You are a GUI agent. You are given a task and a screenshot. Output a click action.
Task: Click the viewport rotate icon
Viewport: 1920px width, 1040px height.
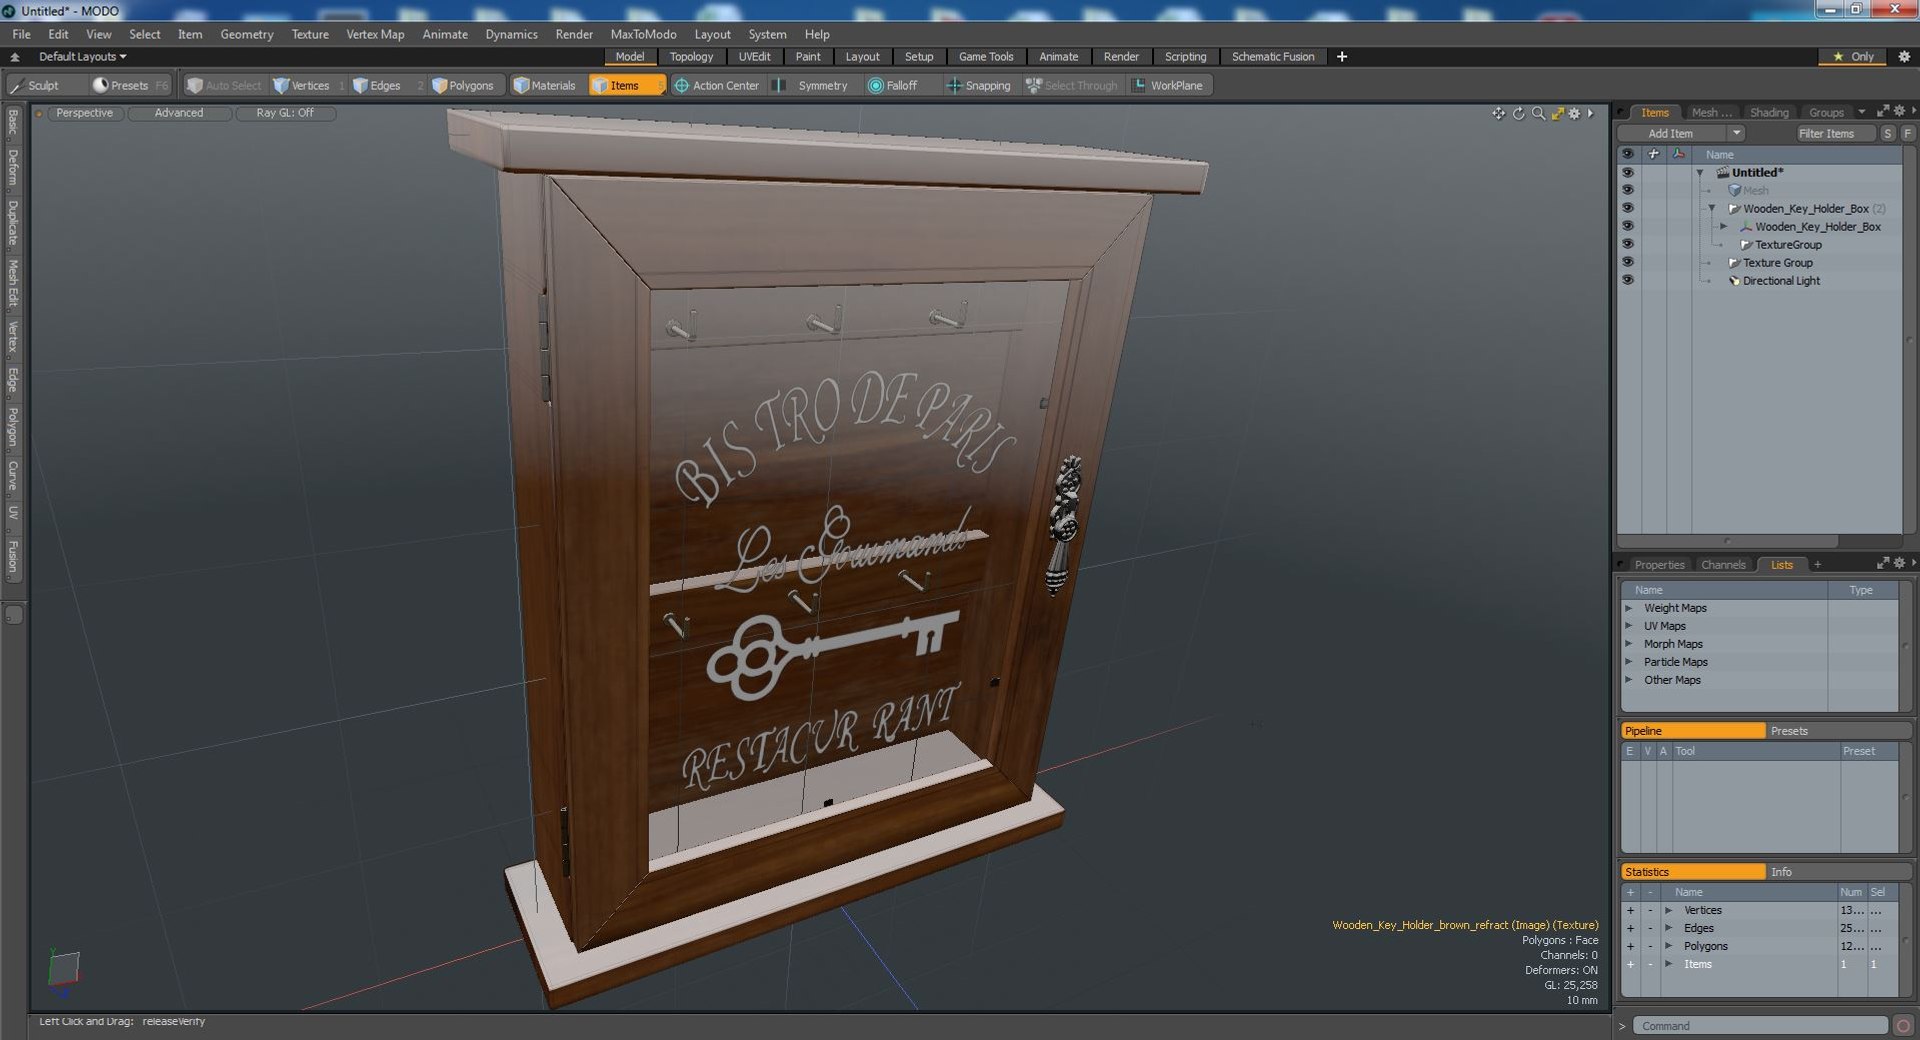[x=1518, y=114]
